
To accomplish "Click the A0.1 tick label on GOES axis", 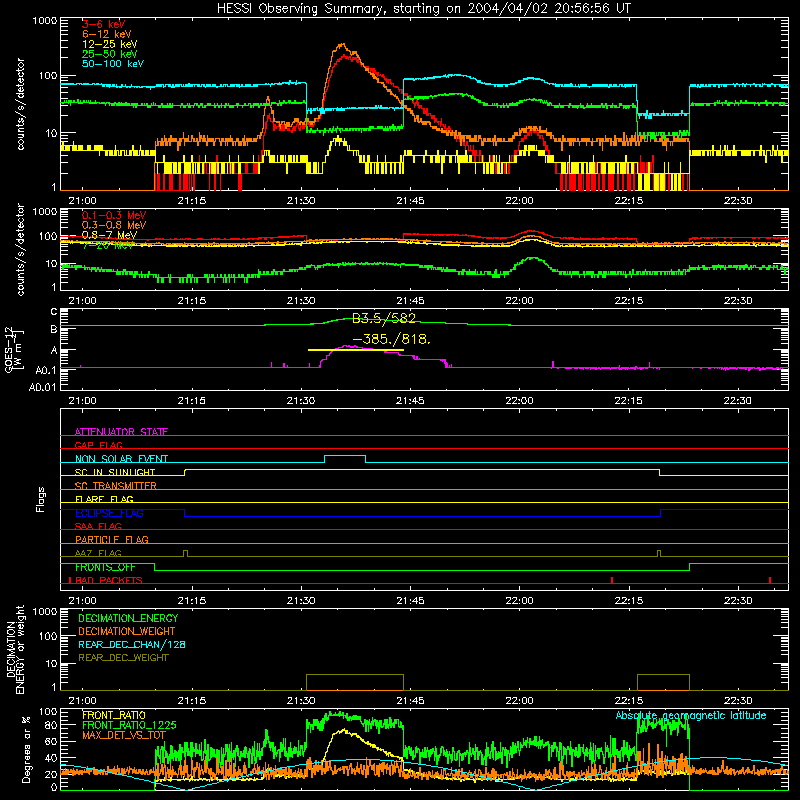I will click(45, 370).
